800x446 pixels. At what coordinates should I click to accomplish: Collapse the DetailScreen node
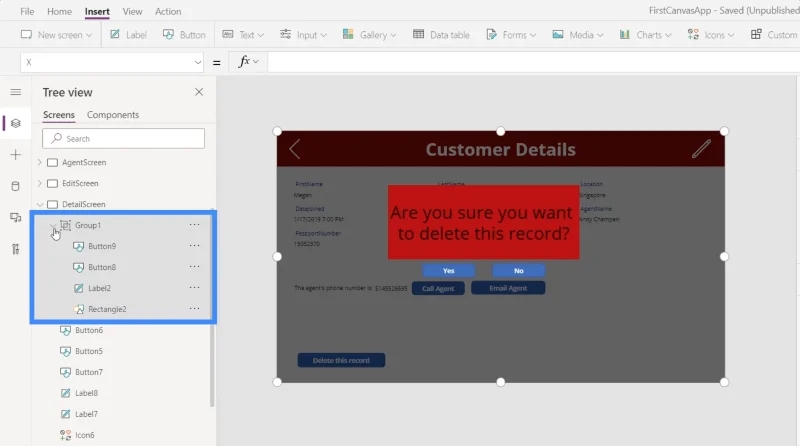pyautogui.click(x=40, y=204)
